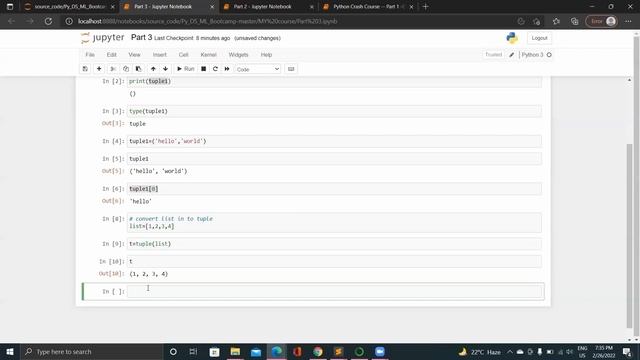This screenshot has height=360, width=640.
Task: Click the browser address bar
Action: 286,21
